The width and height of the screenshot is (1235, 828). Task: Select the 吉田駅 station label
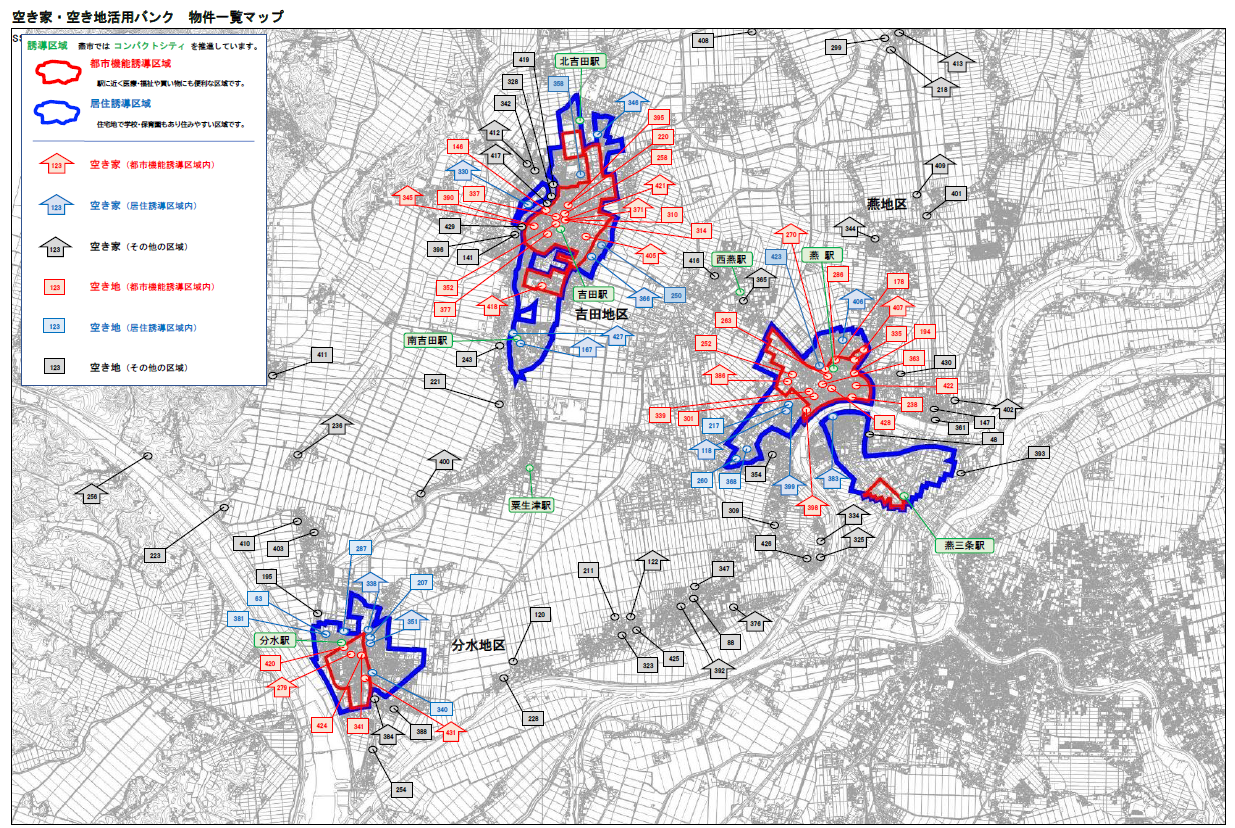[x=593, y=295]
